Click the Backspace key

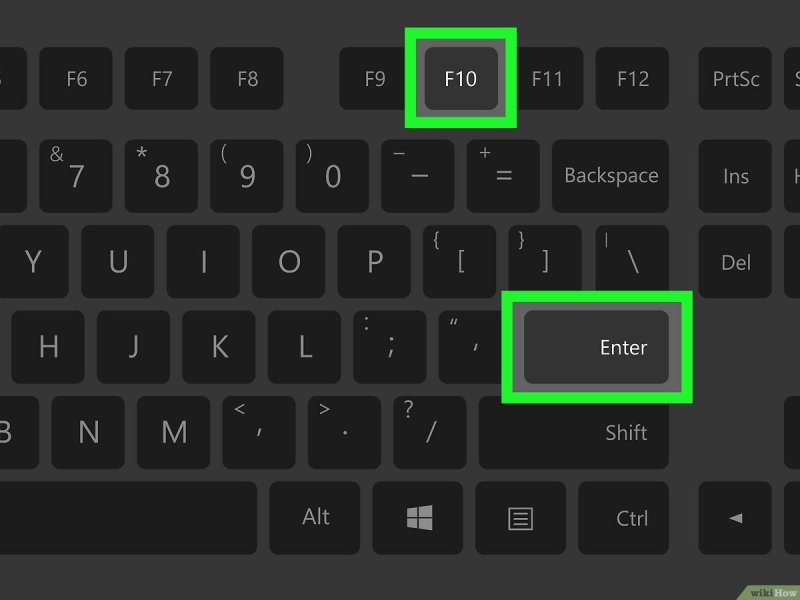pos(610,176)
